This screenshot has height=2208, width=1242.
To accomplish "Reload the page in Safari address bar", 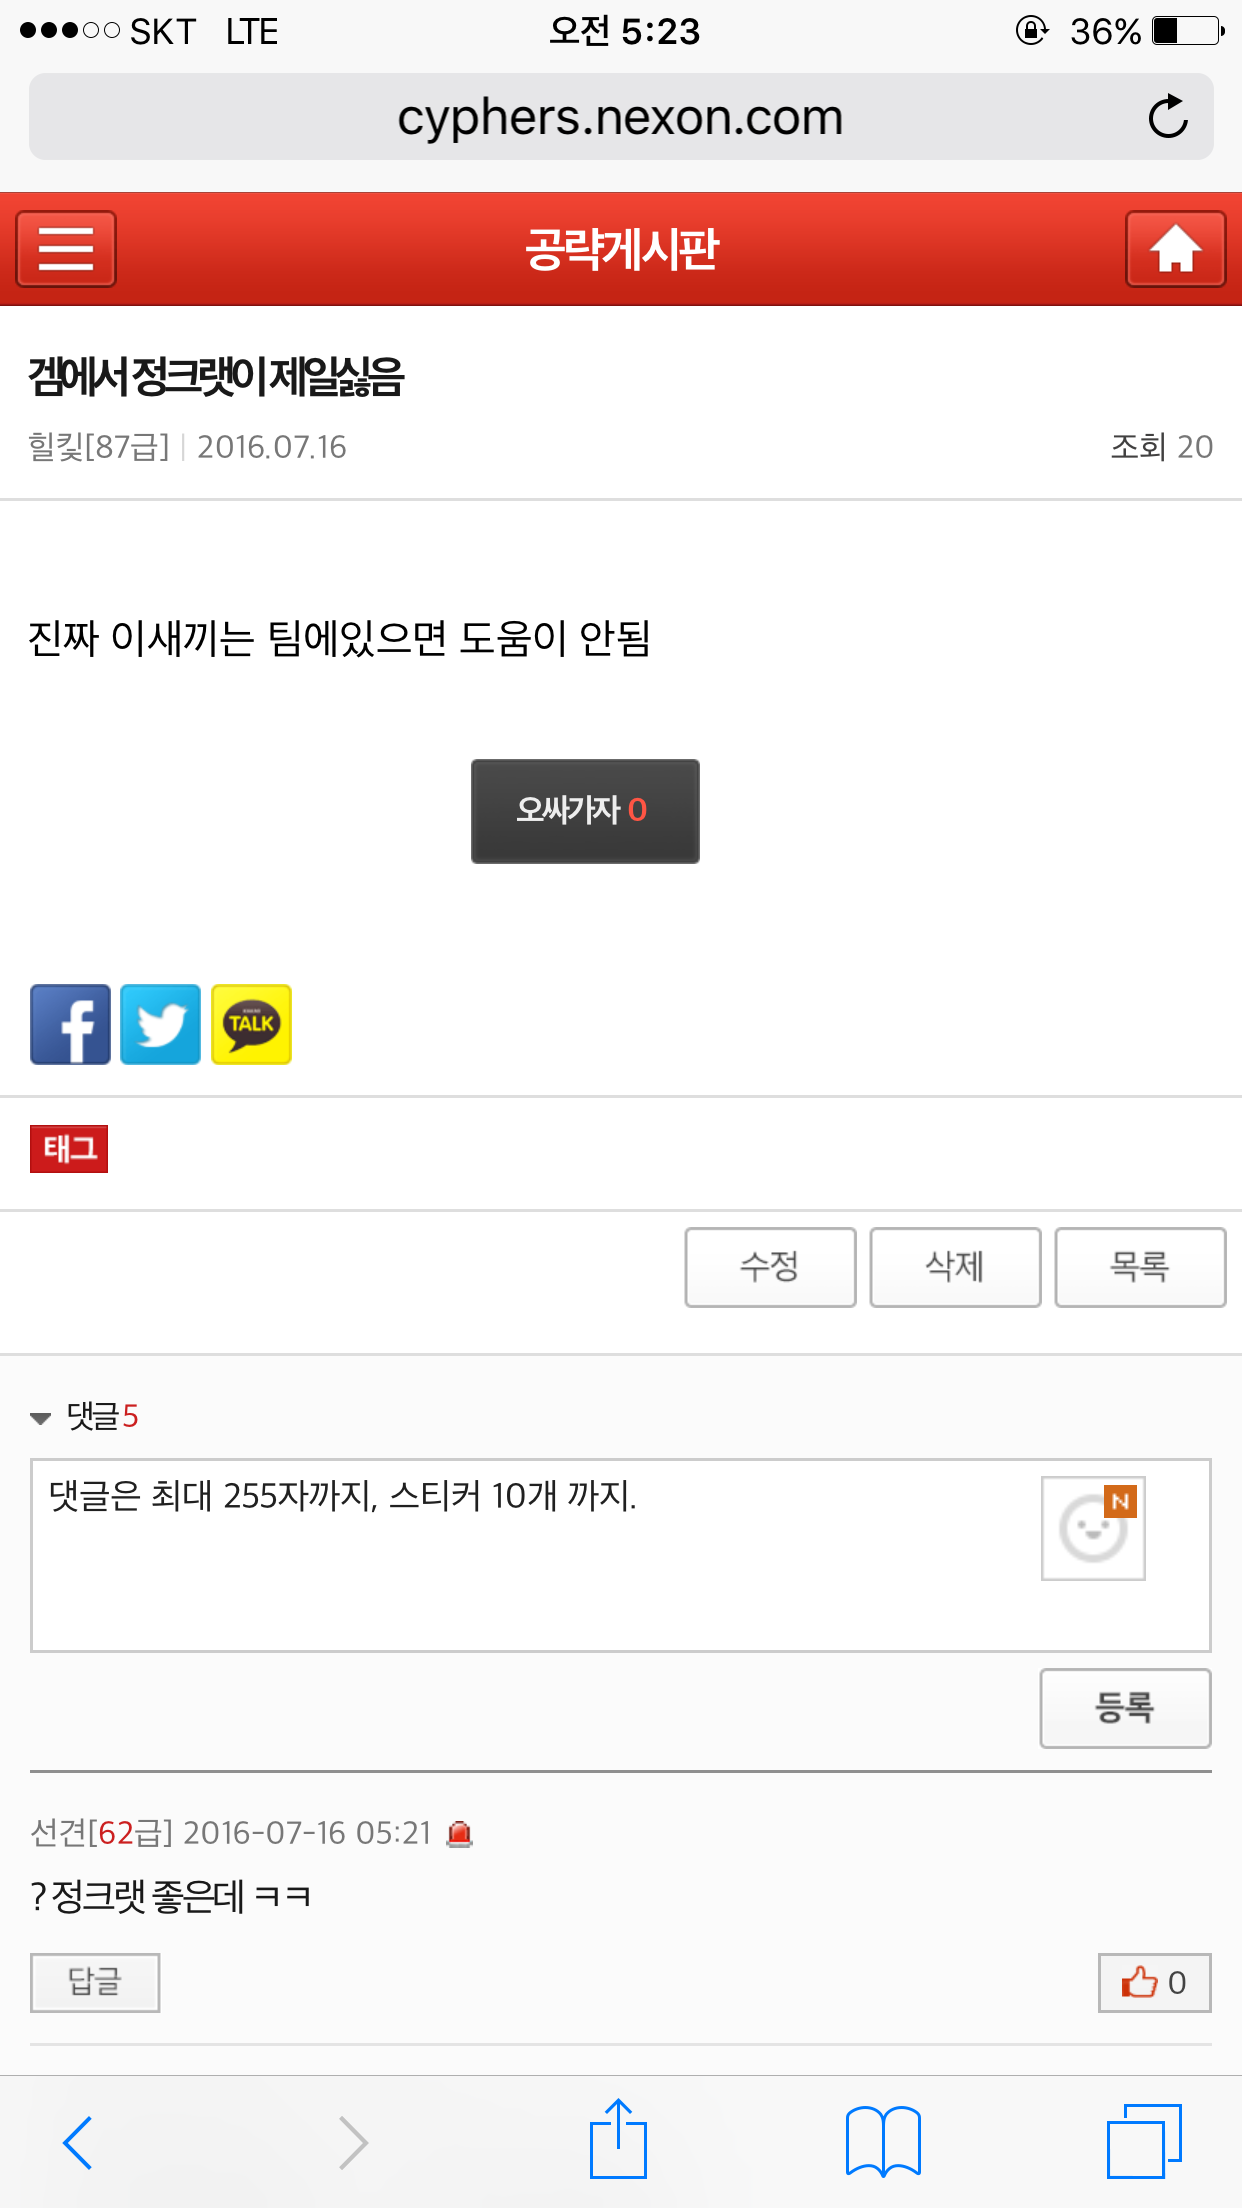I will click(1167, 118).
